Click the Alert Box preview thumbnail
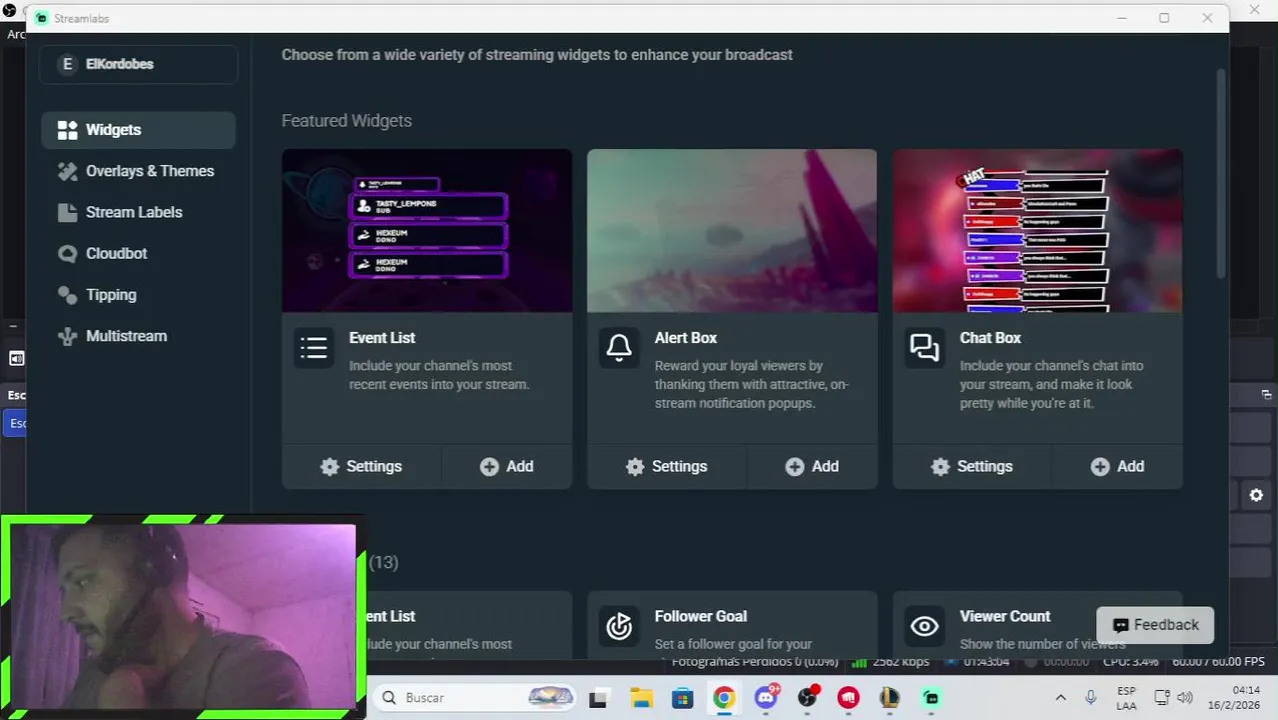This screenshot has width=1278, height=720. coord(732,231)
